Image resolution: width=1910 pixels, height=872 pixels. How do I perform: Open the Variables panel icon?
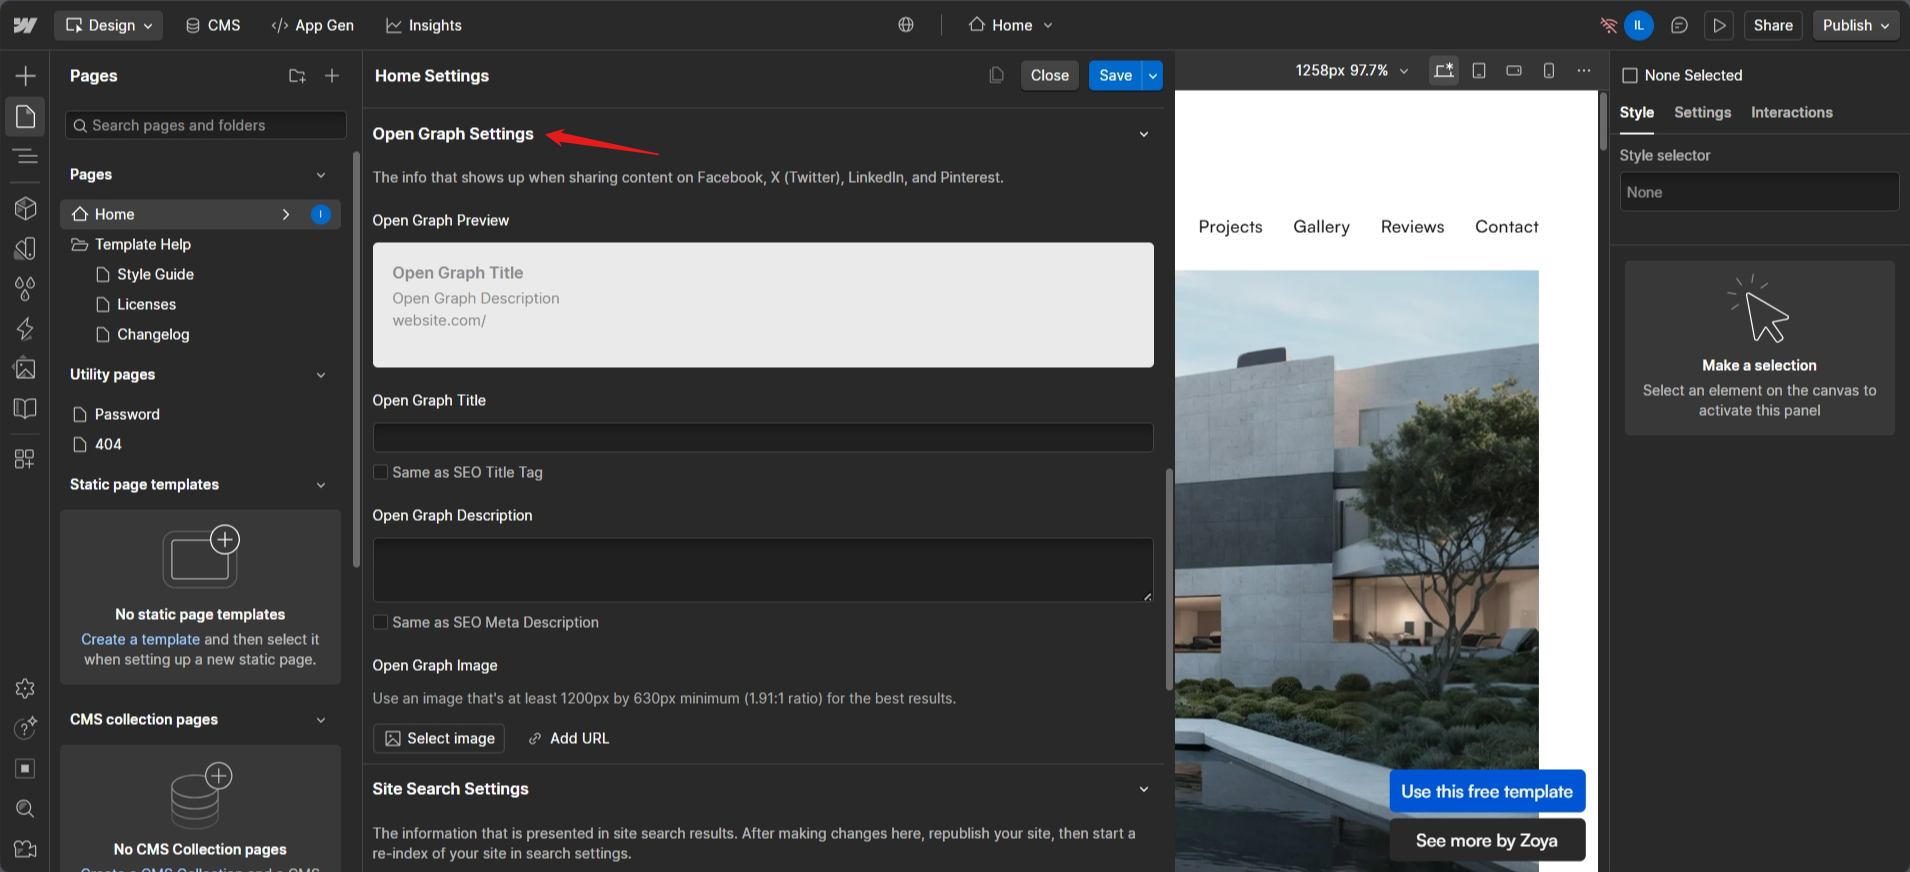coord(25,248)
